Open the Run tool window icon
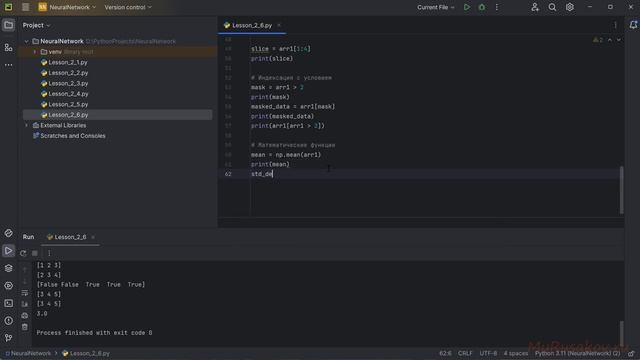This screenshot has width=640, height=360. (8, 251)
